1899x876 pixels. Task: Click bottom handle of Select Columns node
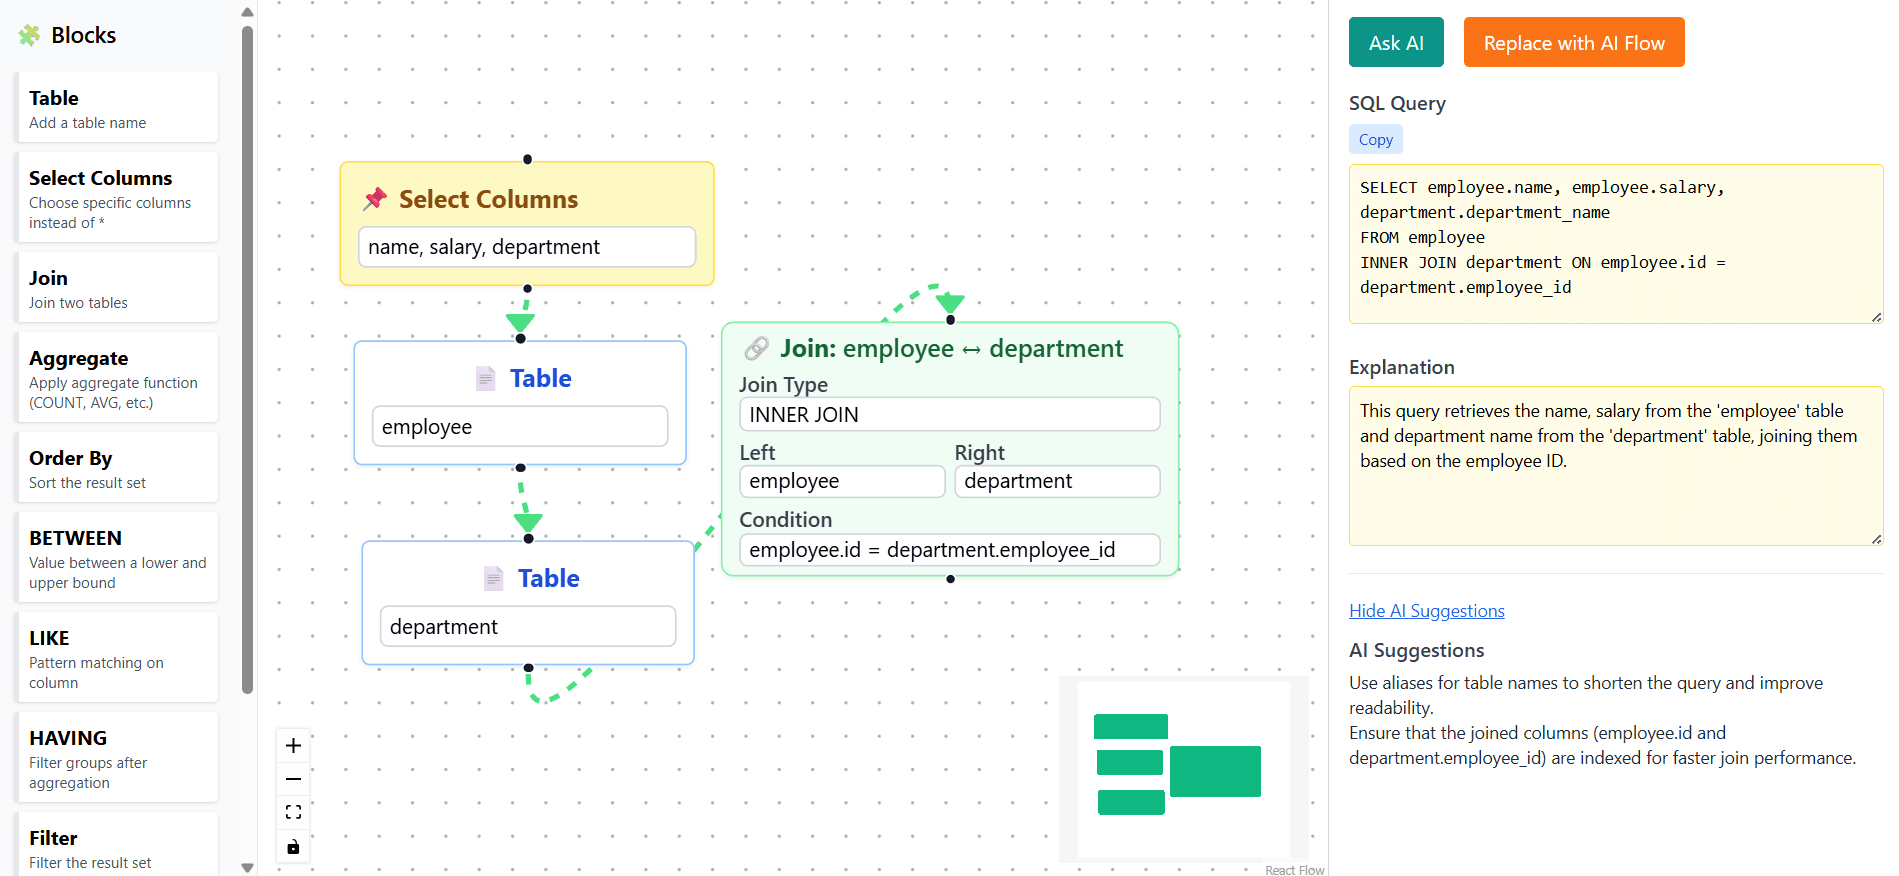pyautogui.click(x=527, y=288)
